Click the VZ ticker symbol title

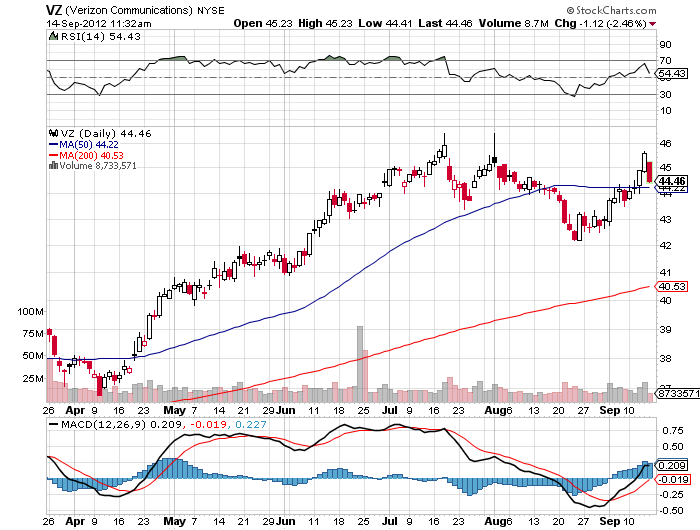pos(54,10)
